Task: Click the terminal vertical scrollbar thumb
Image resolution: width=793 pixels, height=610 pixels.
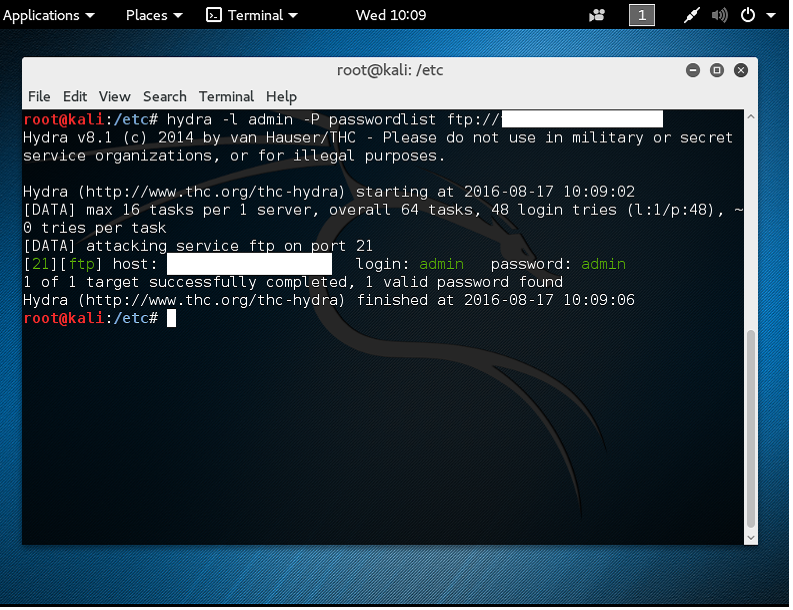Action: coord(751,429)
